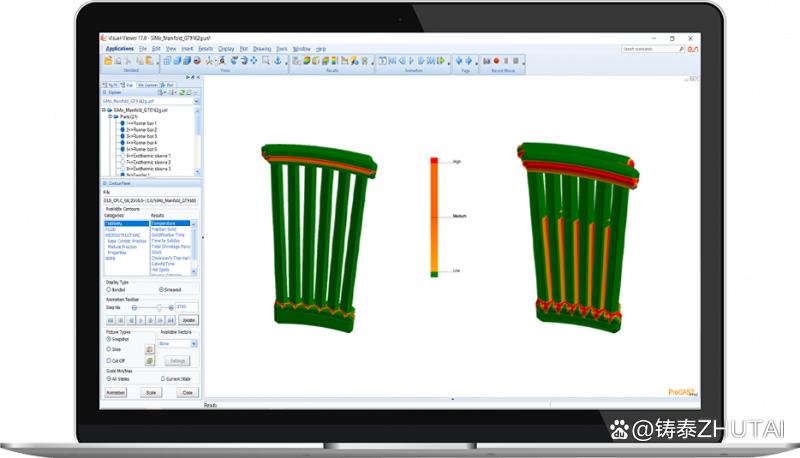Image resolution: width=800 pixels, height=458 pixels.
Task: Click the Slice settings icon in Picture Types
Action: pyautogui.click(x=149, y=350)
